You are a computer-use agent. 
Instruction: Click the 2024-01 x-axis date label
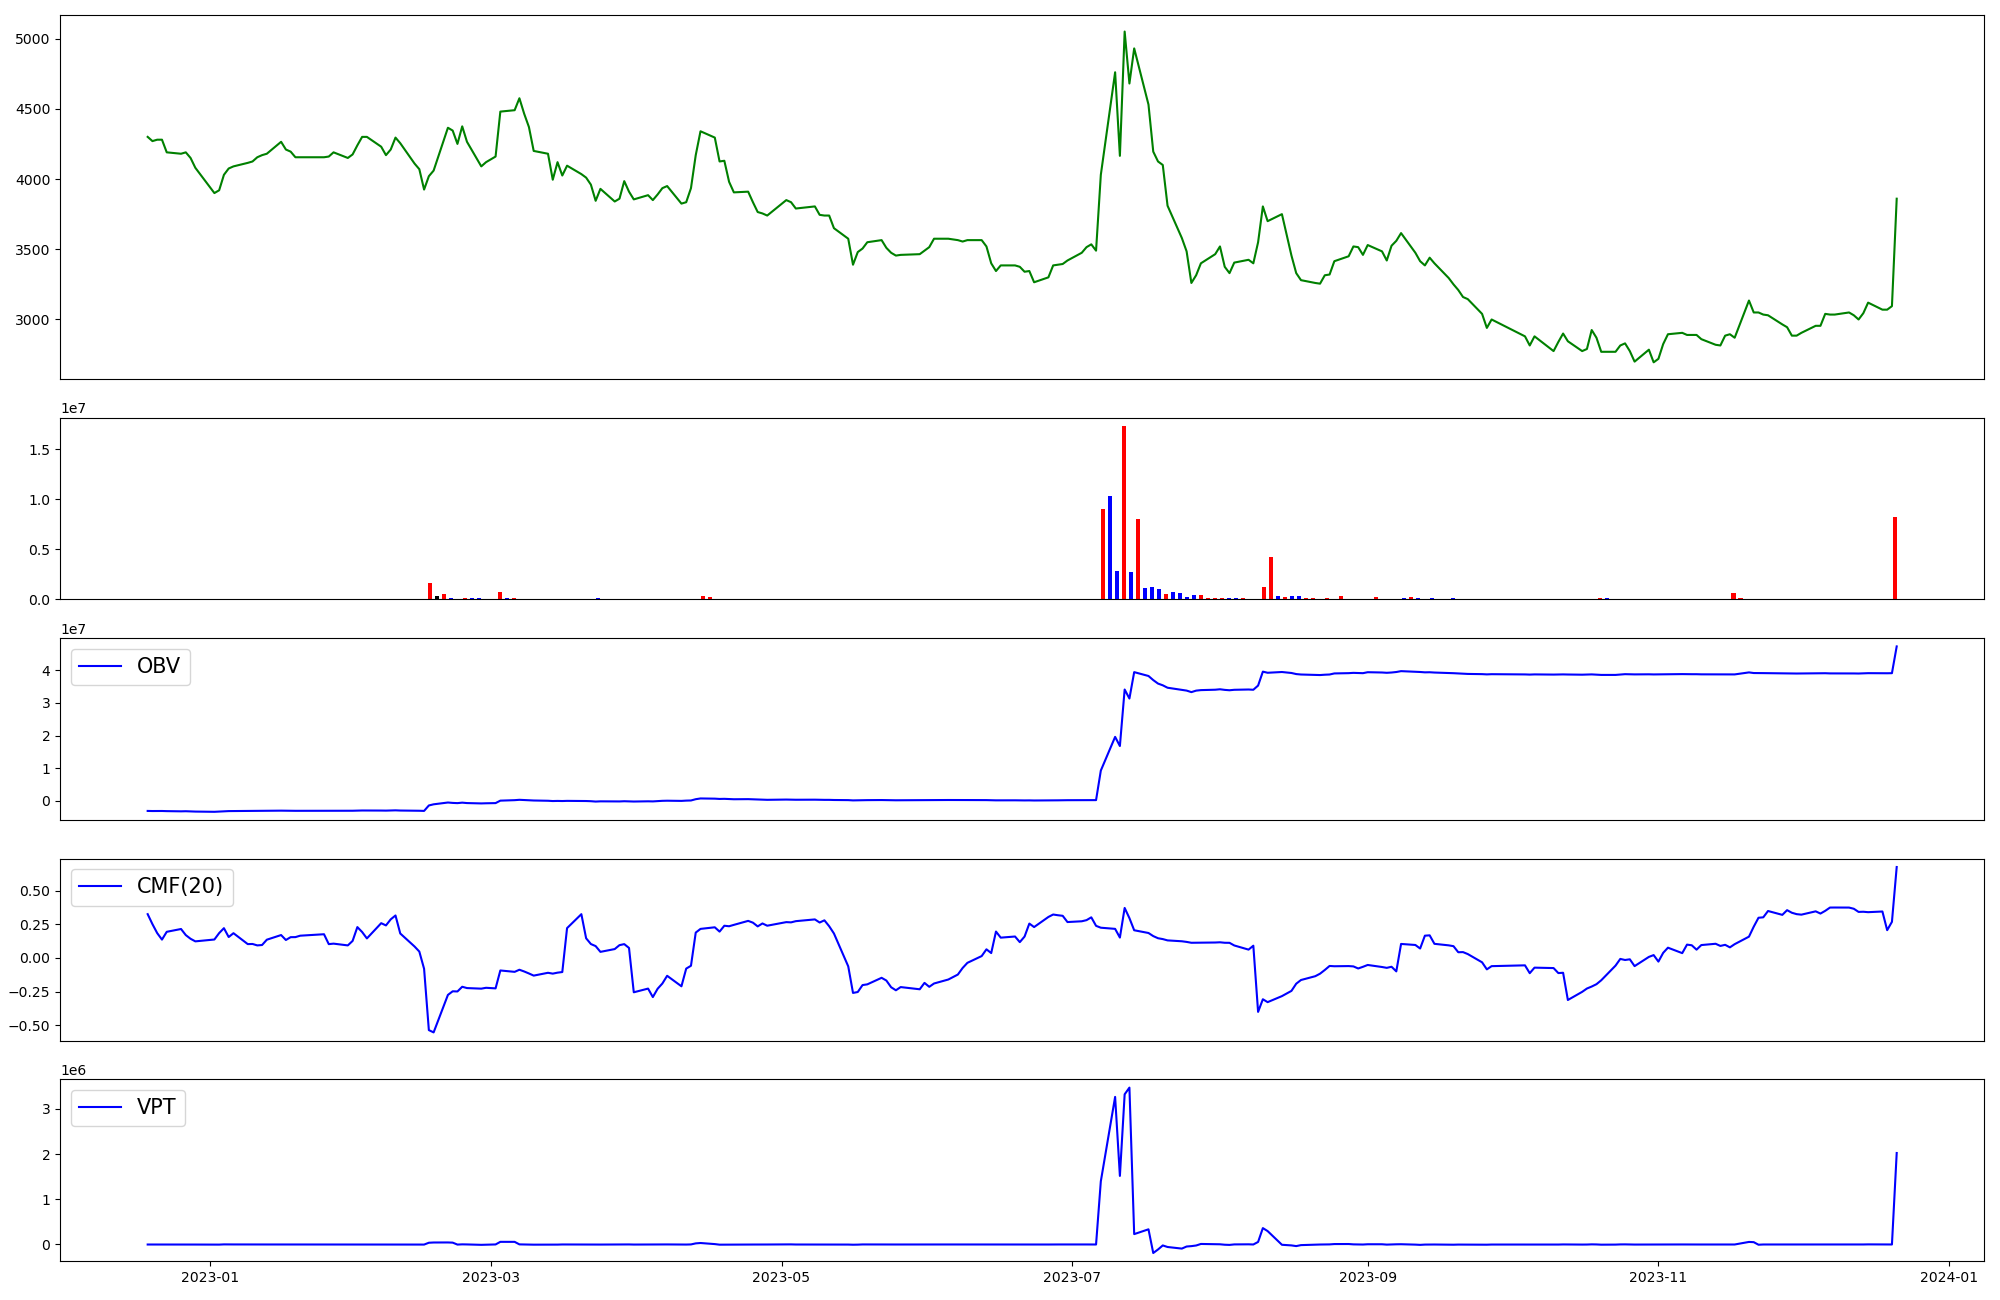pyautogui.click(x=1949, y=1276)
